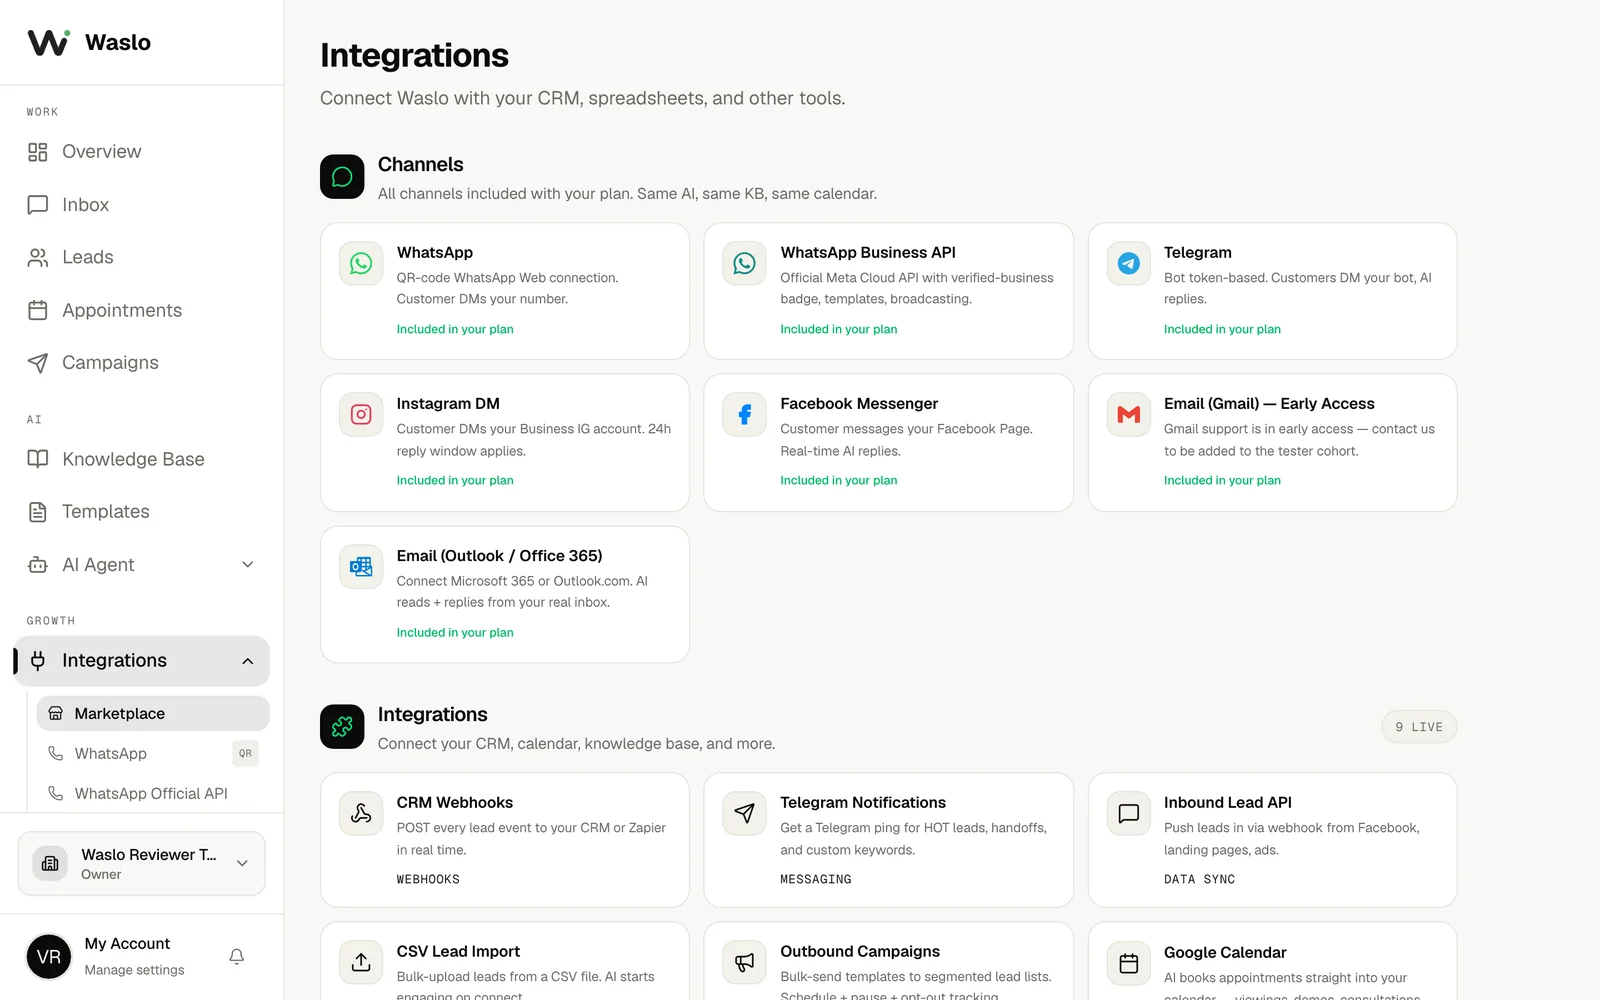
Task: Open Facebook Messenger card title
Action: pos(859,404)
